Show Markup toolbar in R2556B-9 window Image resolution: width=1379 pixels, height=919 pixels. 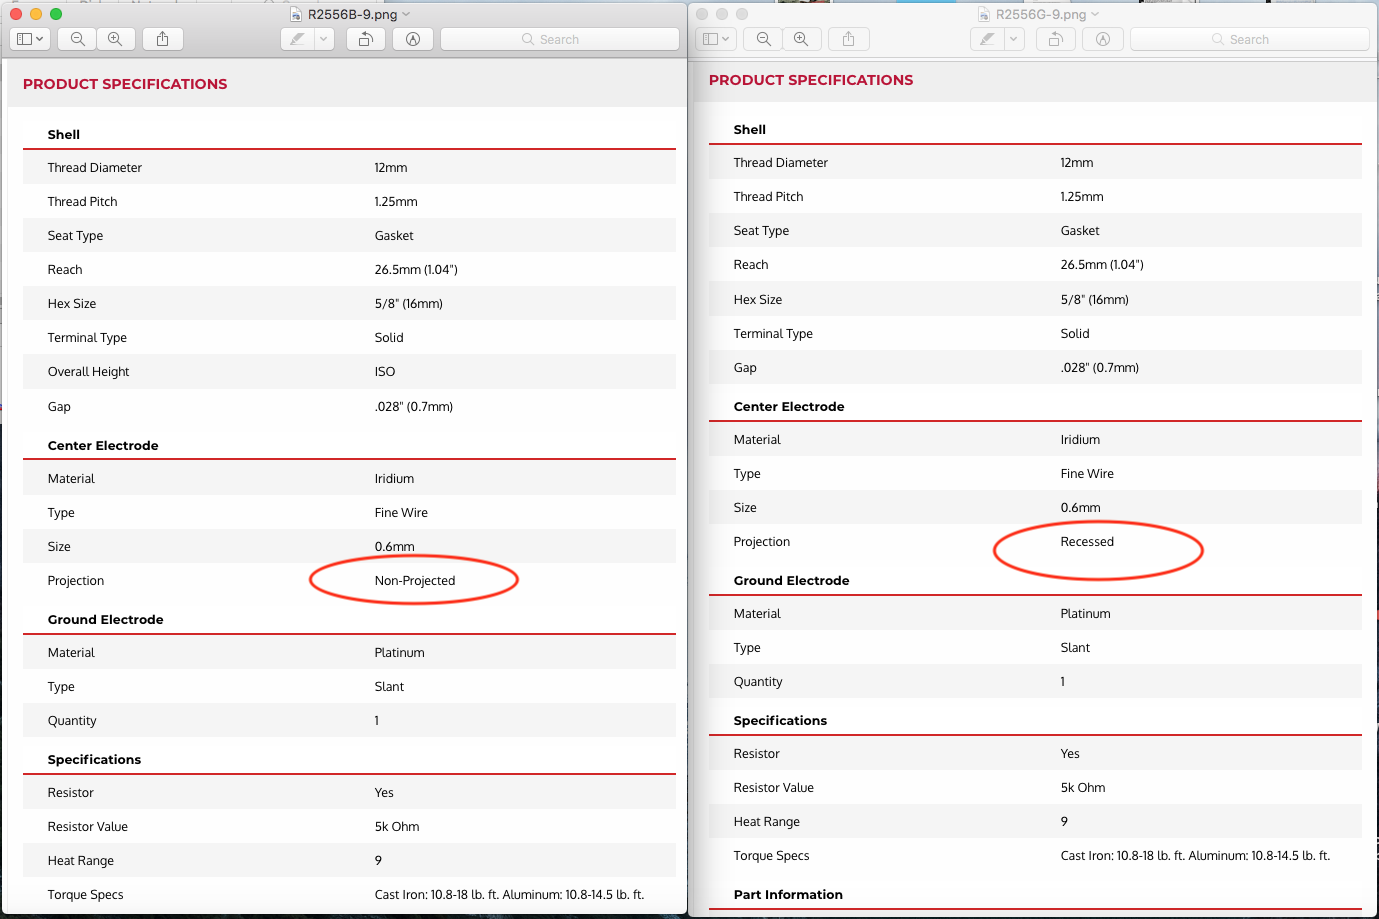click(413, 39)
